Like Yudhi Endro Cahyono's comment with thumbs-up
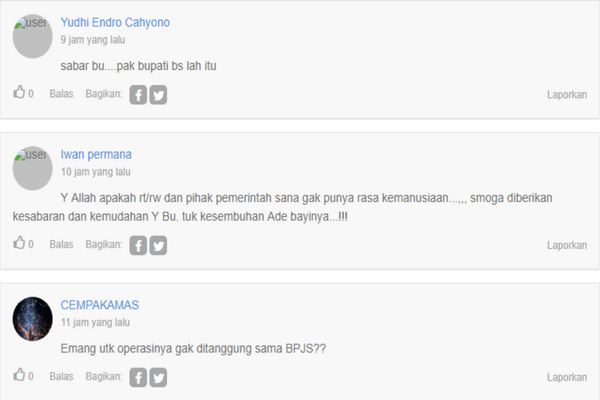The height and width of the screenshot is (400, 600). [19, 92]
